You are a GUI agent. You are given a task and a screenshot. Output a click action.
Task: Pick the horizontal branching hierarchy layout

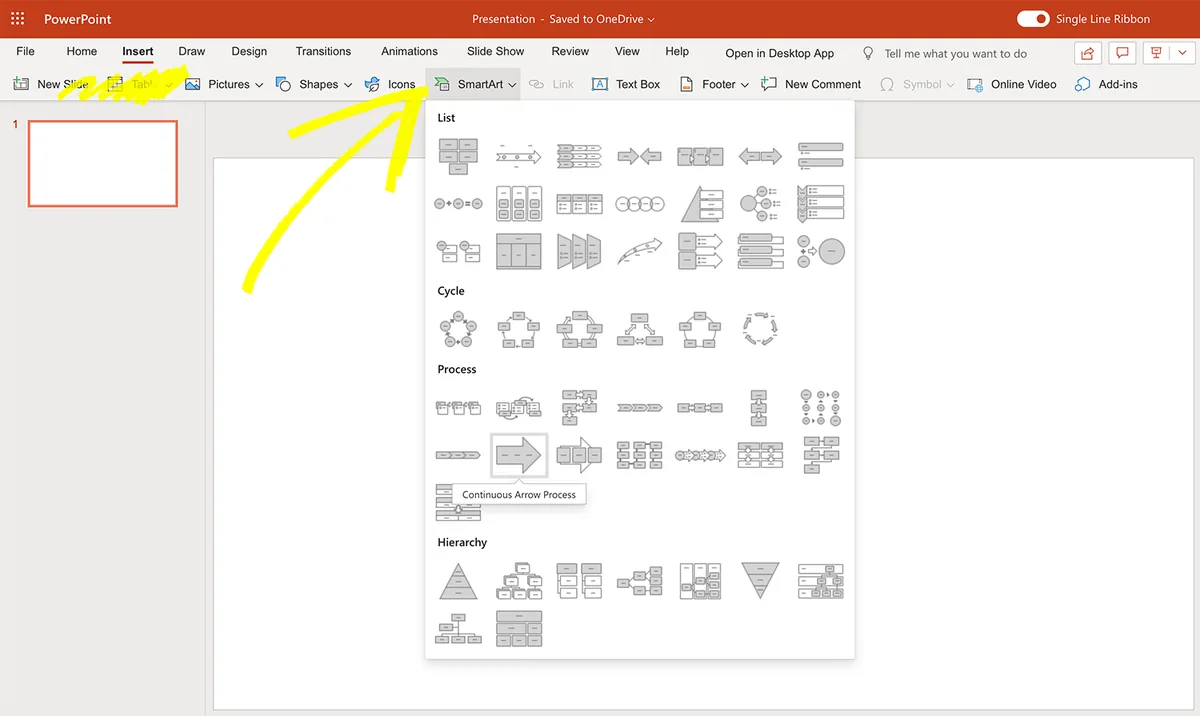639,580
